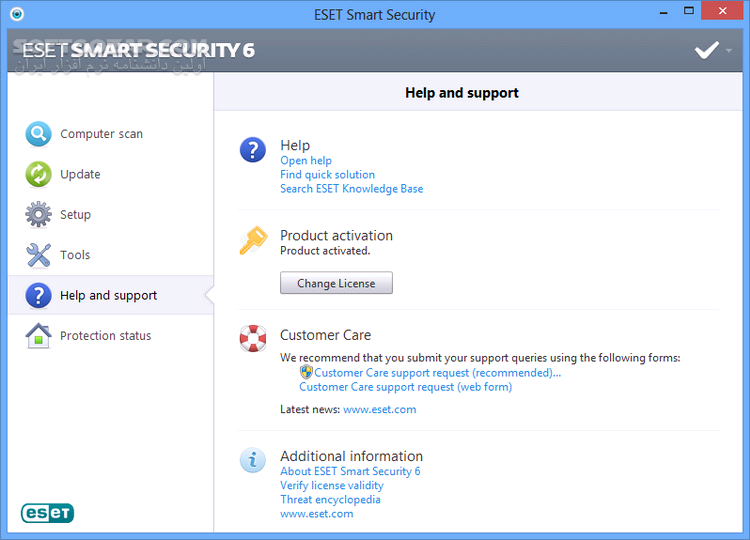This screenshot has width=750, height=540.
Task: Click the Setup gear icon
Action: (x=38, y=214)
